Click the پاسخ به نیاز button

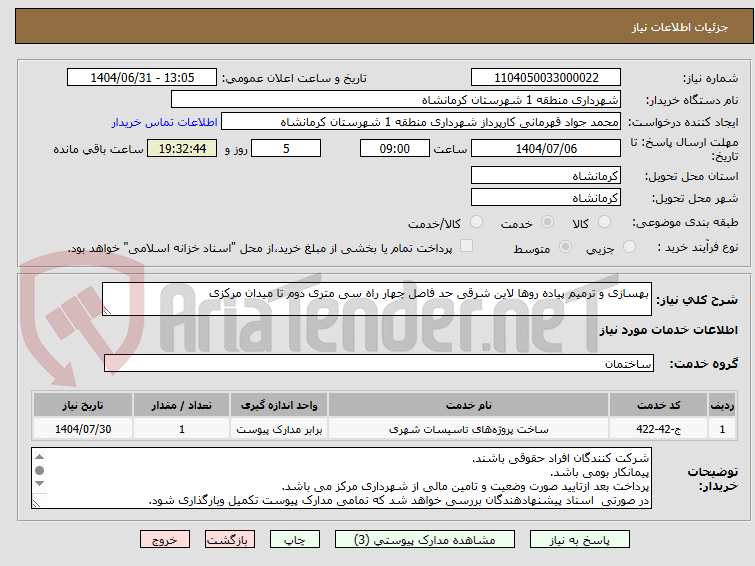click(x=579, y=540)
